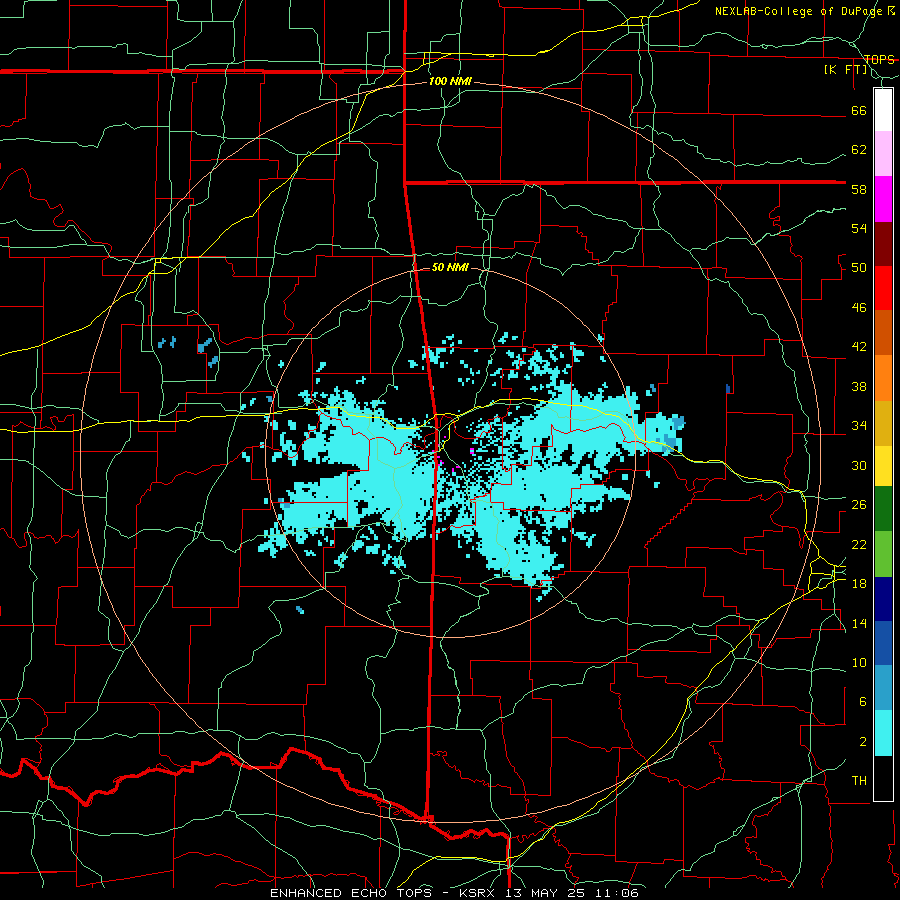The image size is (900, 900).
Task: Click the 100 NMI range ring label
Action: pos(450,82)
